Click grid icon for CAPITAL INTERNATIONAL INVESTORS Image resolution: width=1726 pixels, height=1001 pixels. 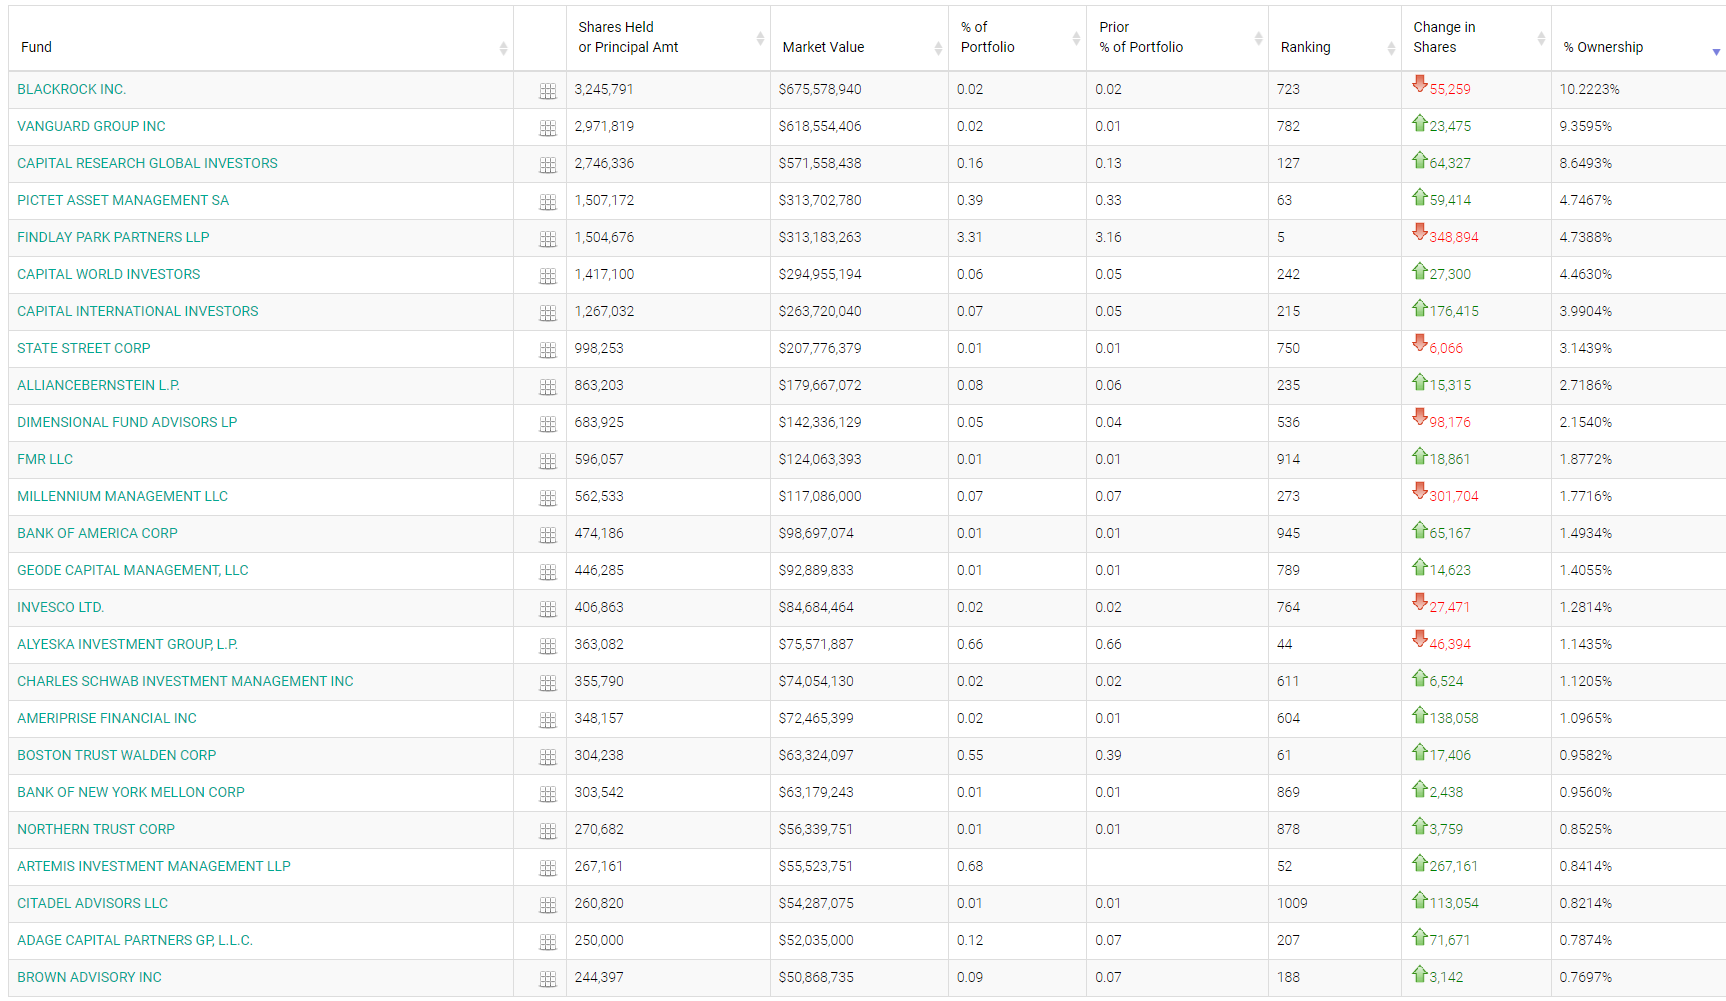pos(548,313)
